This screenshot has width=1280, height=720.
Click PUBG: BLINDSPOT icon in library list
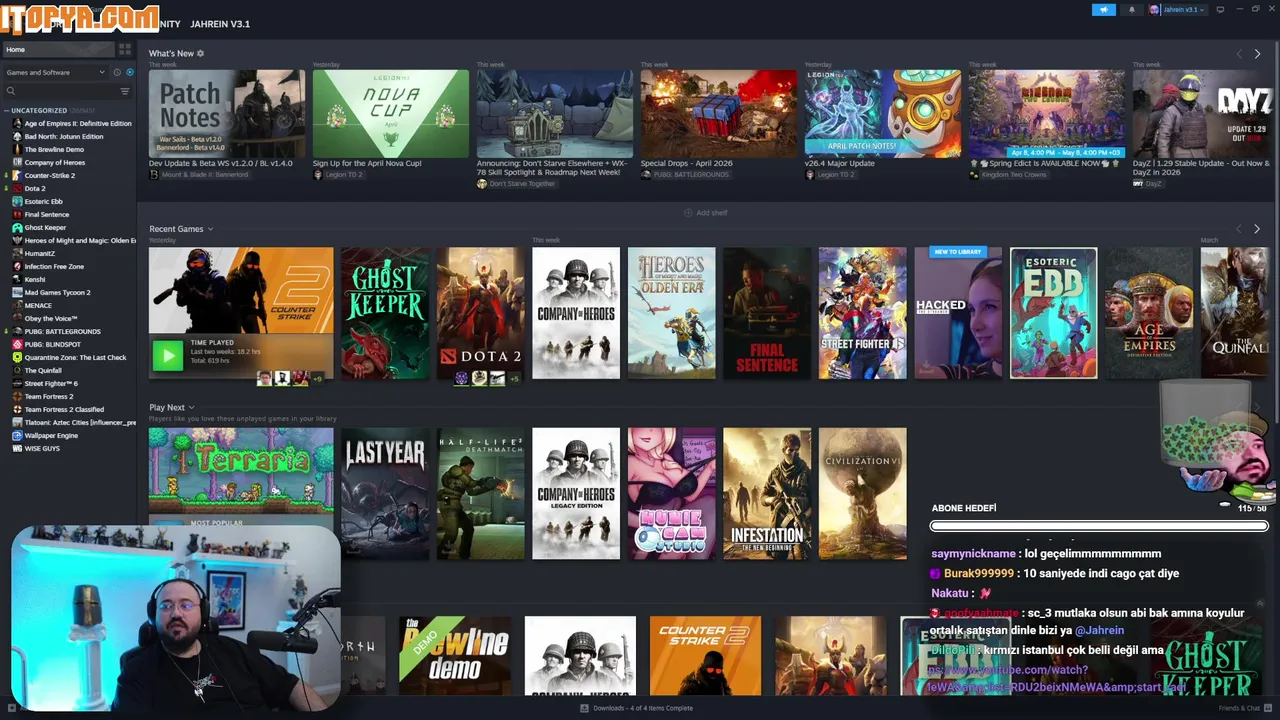(x=17, y=344)
